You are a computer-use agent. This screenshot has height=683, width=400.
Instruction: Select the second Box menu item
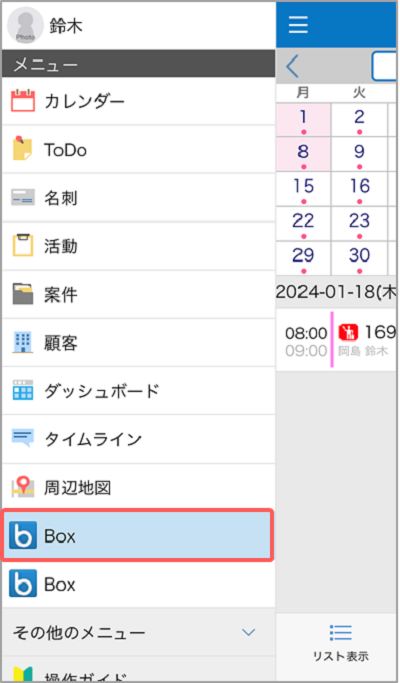[x=138, y=584]
